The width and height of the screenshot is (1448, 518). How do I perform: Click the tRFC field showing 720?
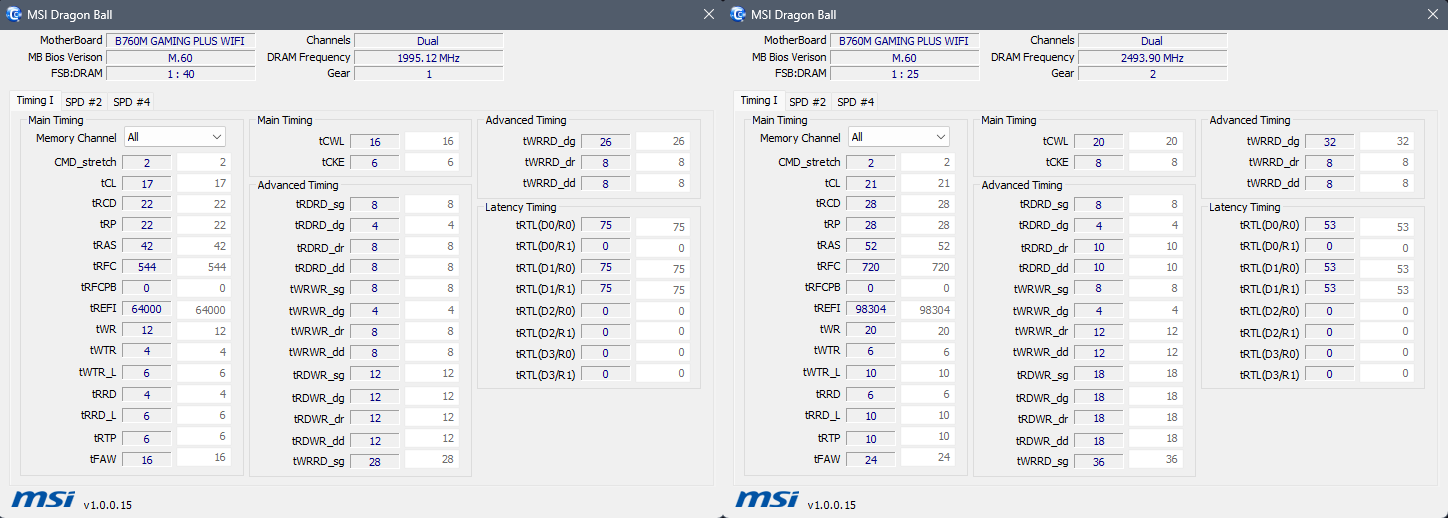871,267
